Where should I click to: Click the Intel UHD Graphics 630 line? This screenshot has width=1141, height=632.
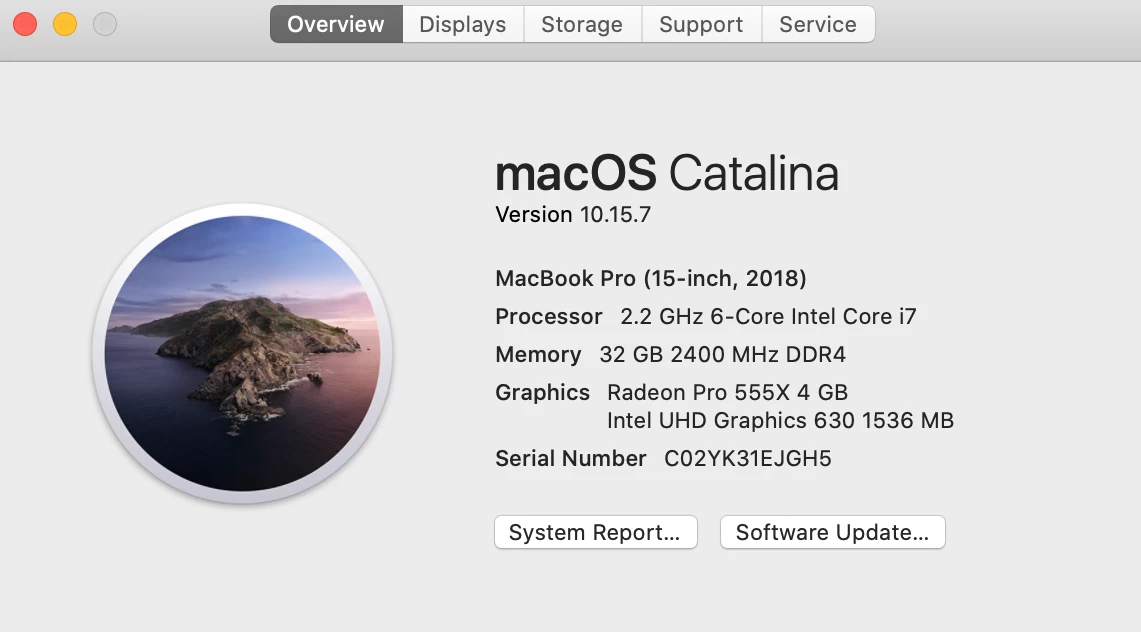click(x=780, y=421)
